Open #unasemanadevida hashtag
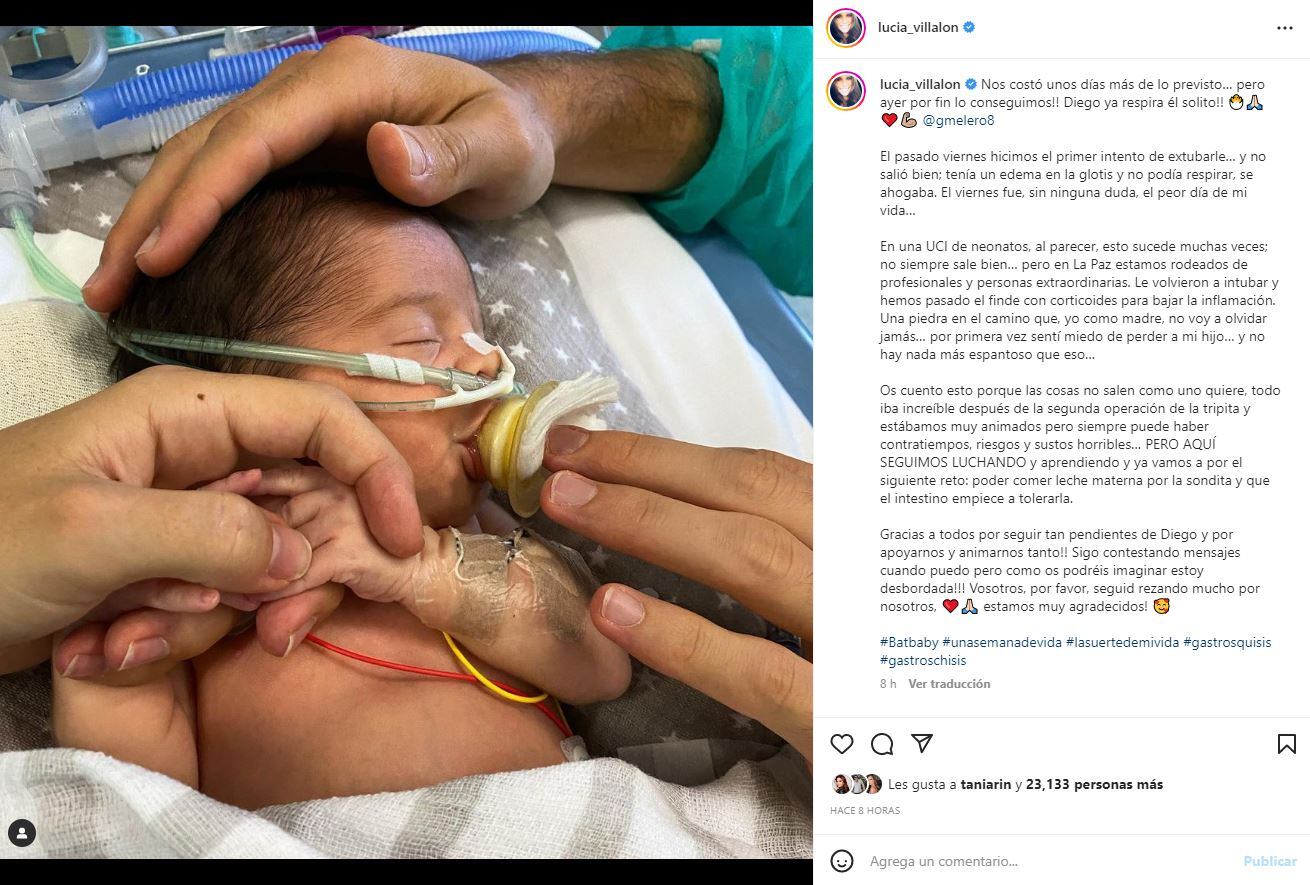The image size is (1310, 885). point(1001,642)
